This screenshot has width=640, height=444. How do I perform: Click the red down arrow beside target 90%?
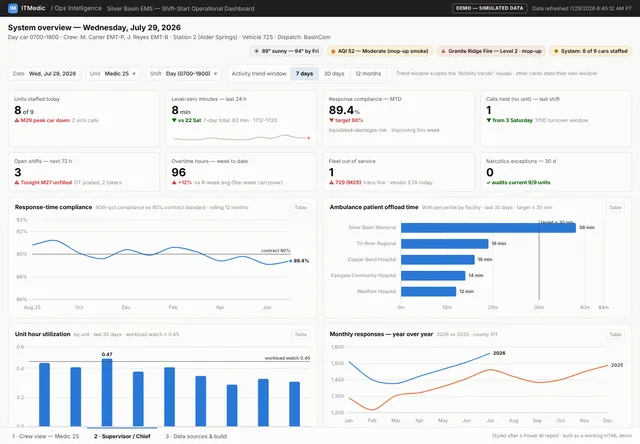tap(331, 120)
